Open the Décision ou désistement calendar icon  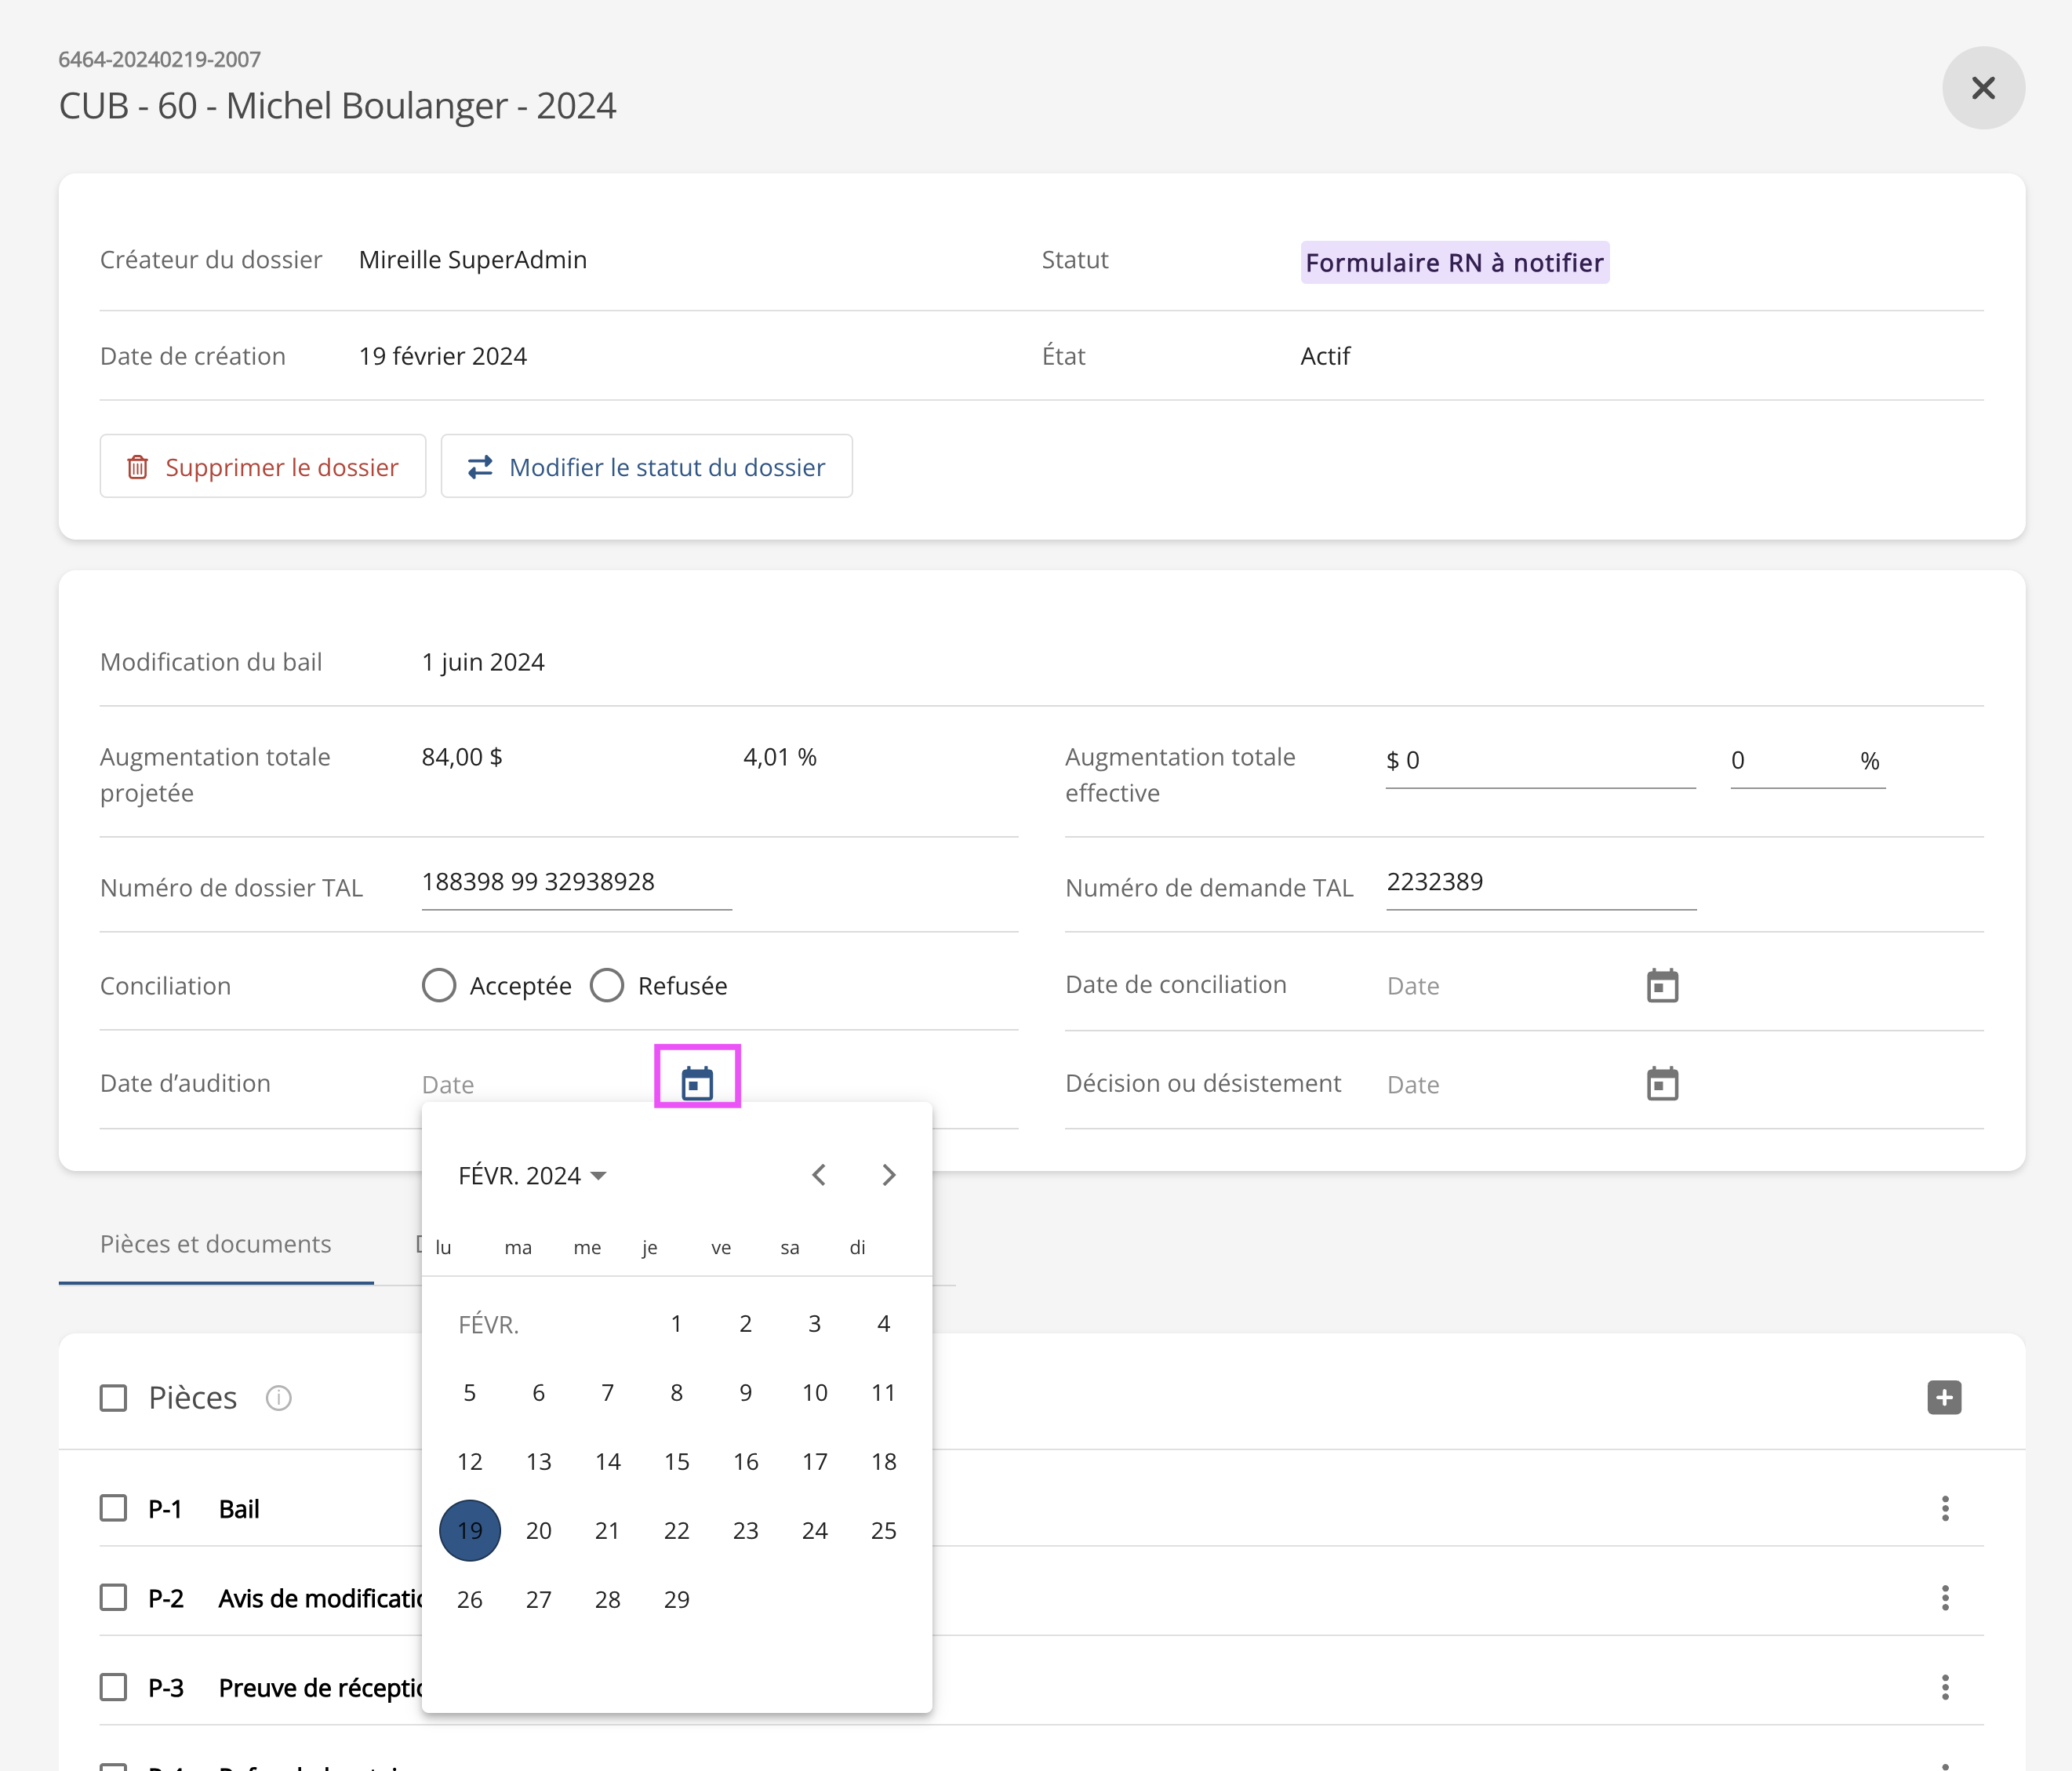tap(1662, 1083)
